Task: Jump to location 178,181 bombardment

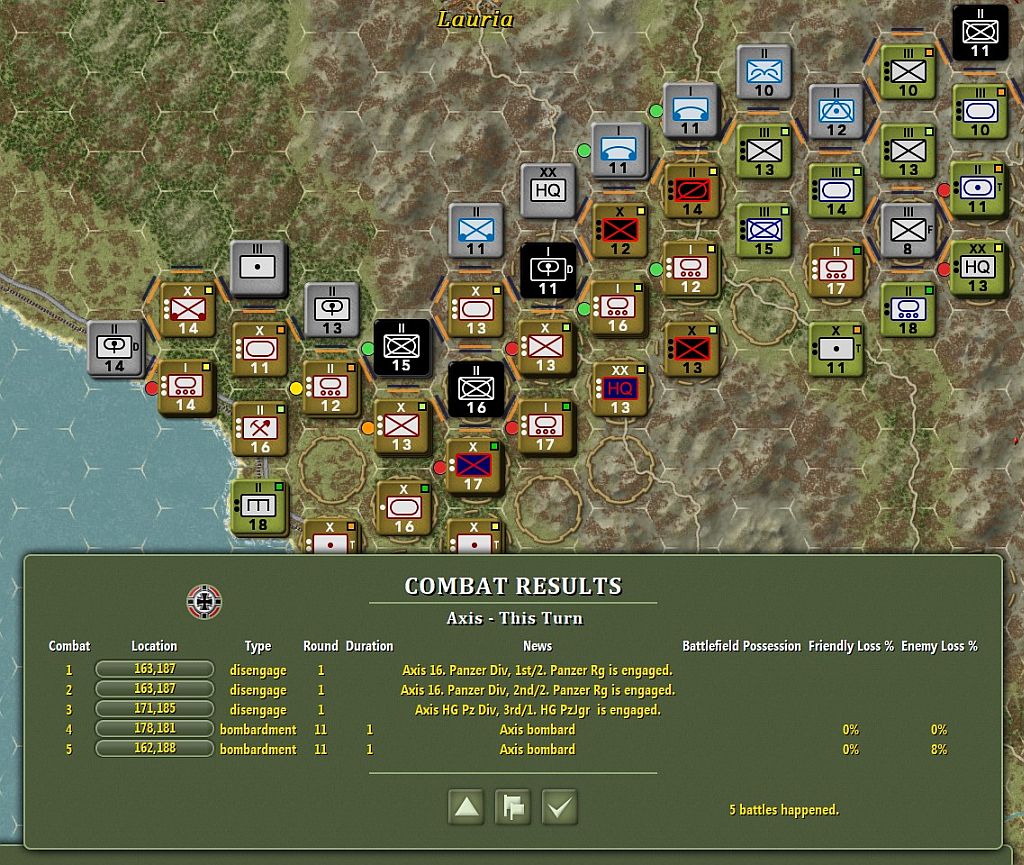Action: coord(155,729)
